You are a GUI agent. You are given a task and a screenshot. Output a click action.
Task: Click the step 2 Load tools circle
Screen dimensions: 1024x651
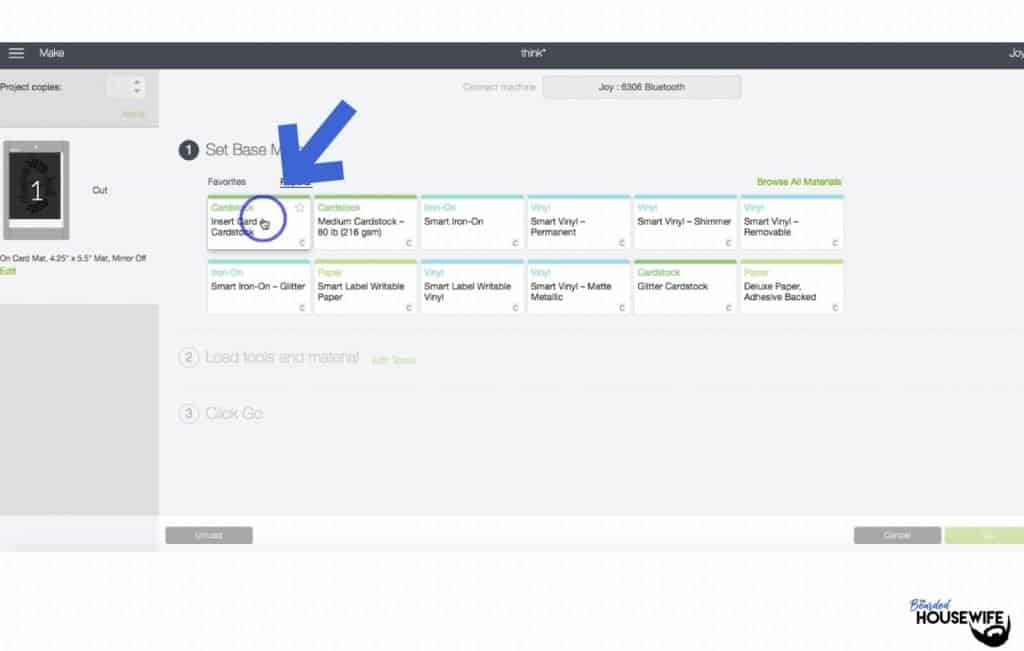(x=188, y=358)
